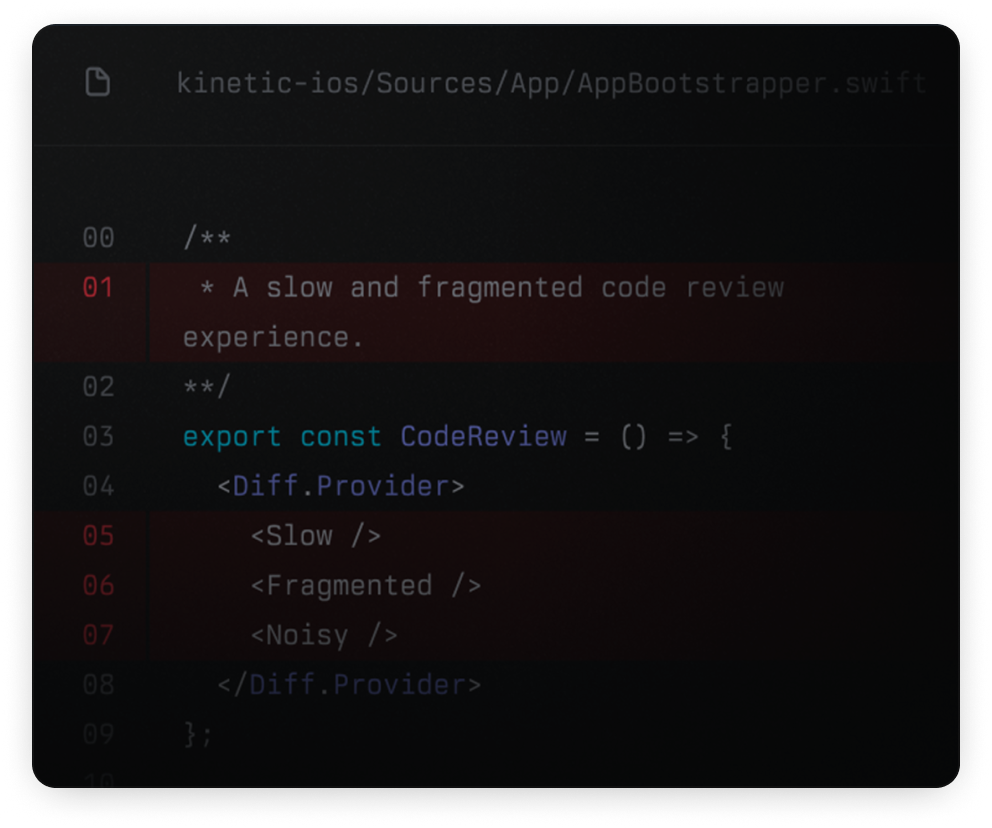
Task: Click the <Noisy /> component line
Action: pyautogui.click(x=324, y=635)
